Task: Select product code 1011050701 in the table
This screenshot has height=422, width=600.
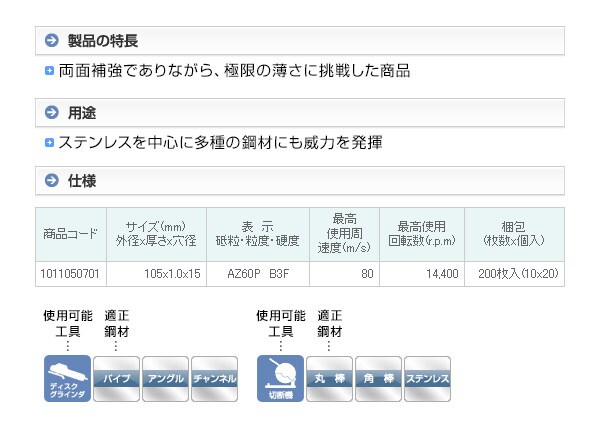Action: [70, 273]
